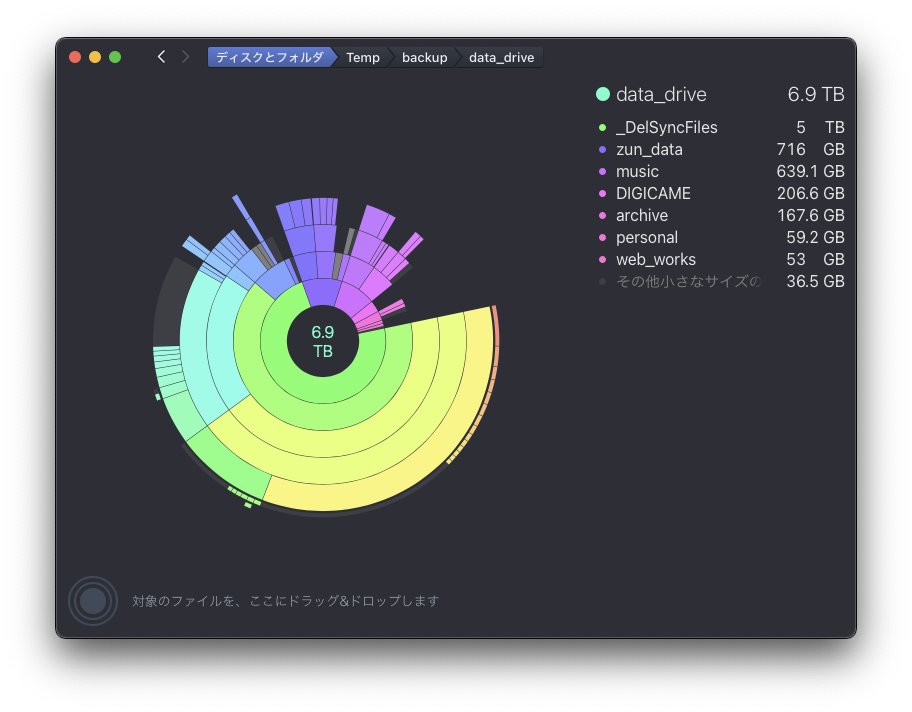Go forward with the right arrow
The image size is (912, 712).
pyautogui.click(x=186, y=57)
